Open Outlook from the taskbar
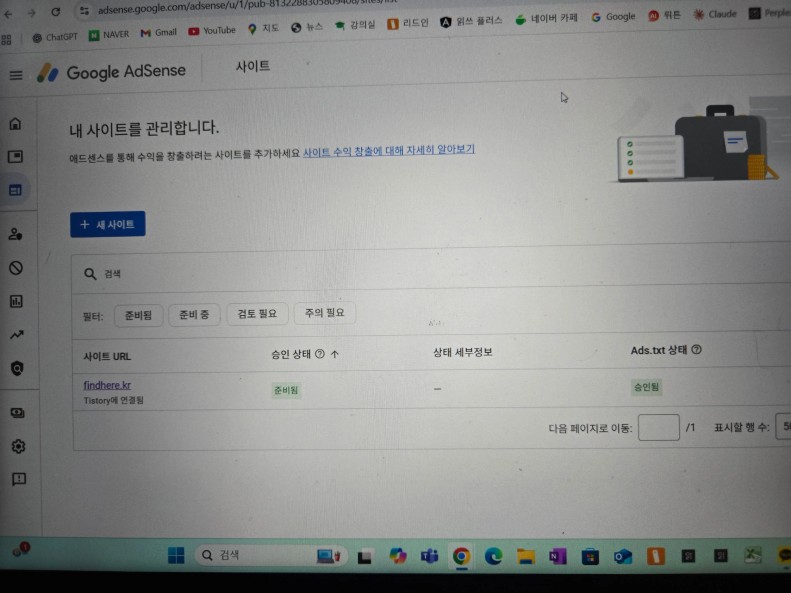The image size is (791, 593). point(623,557)
